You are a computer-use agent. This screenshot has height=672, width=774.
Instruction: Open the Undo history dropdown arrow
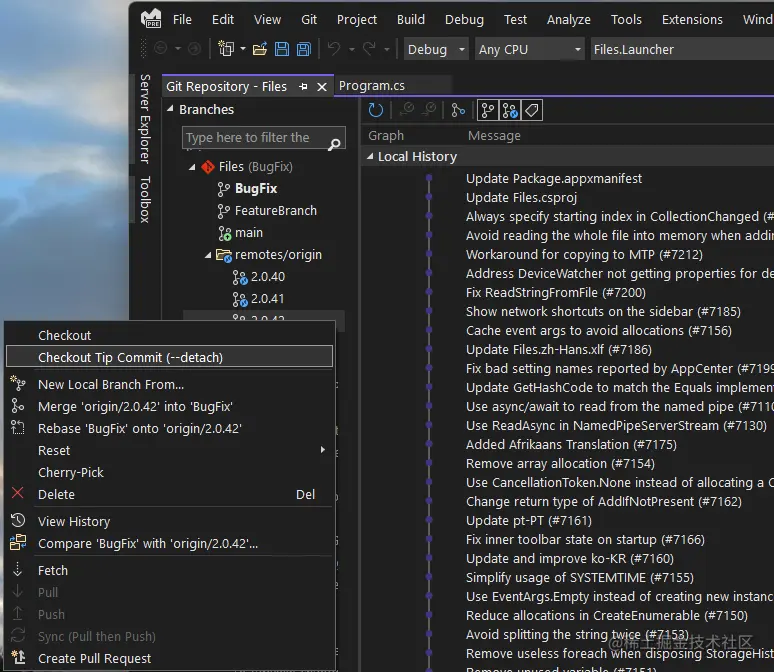tap(351, 49)
